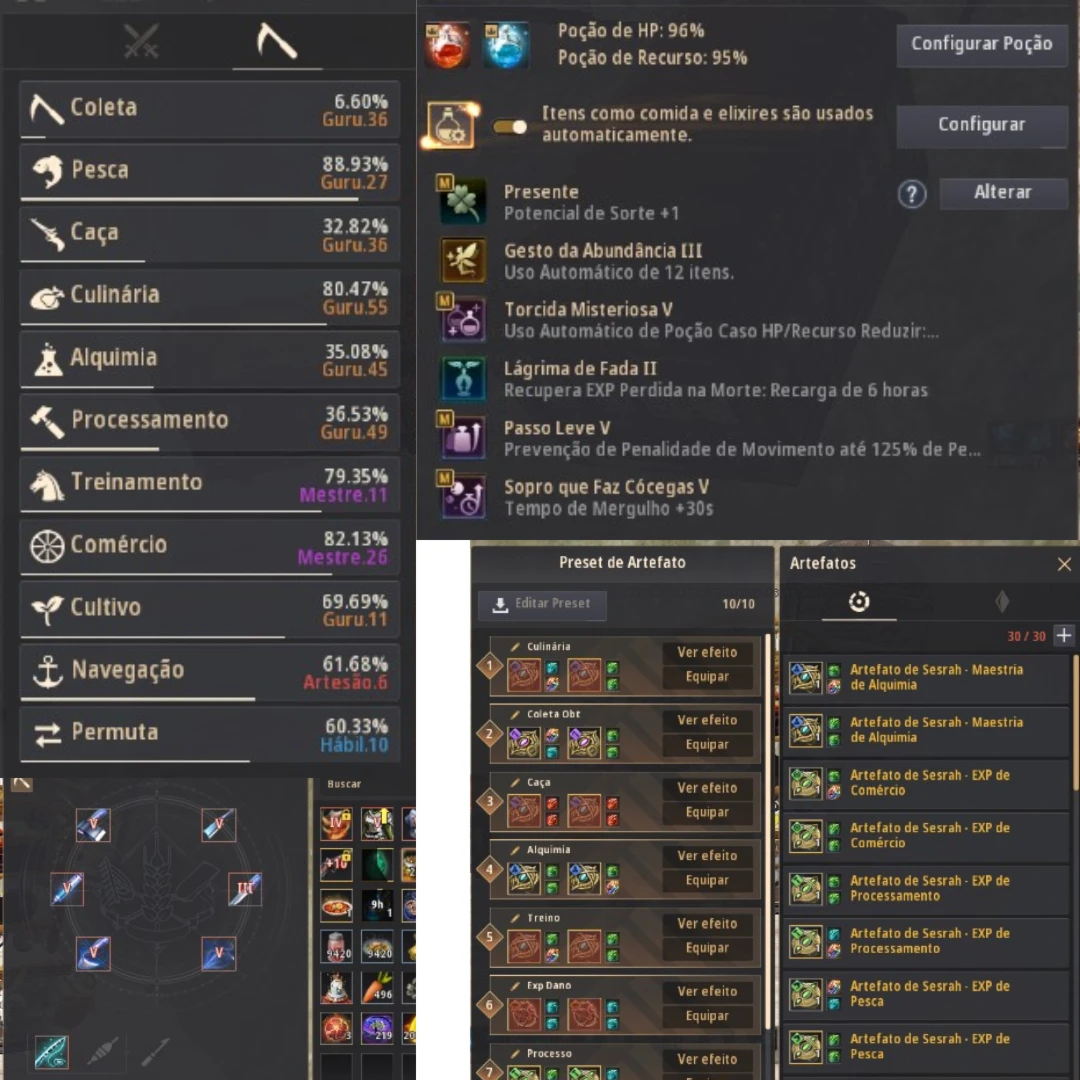This screenshot has height=1080, width=1080.
Task: Open the Editar Preset option
Action: [543, 604]
